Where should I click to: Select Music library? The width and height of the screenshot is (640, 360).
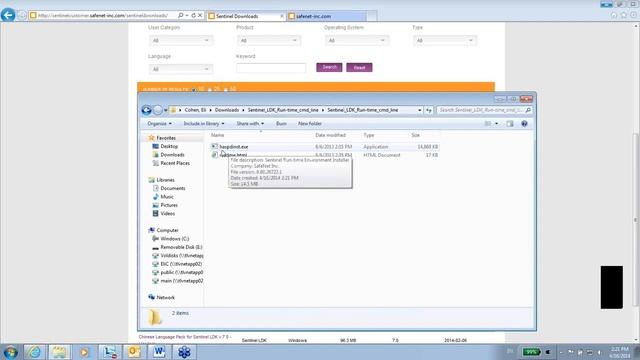tap(167, 197)
